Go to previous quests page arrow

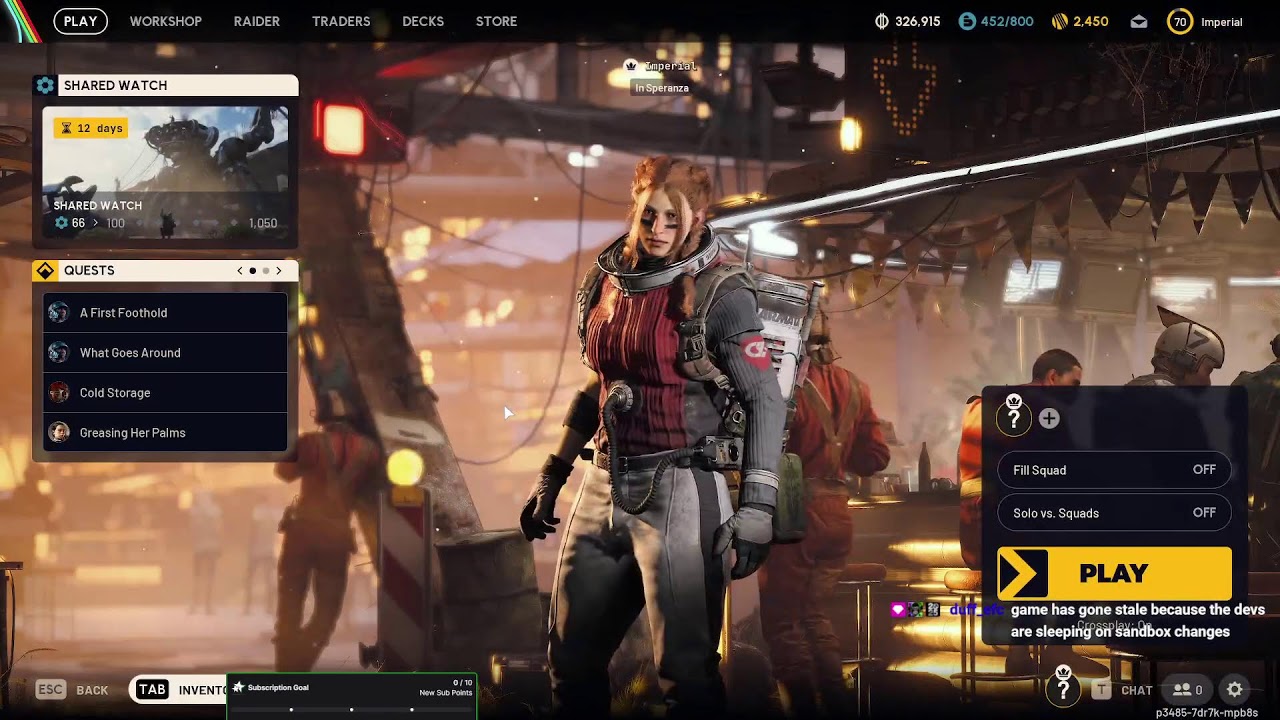239,271
